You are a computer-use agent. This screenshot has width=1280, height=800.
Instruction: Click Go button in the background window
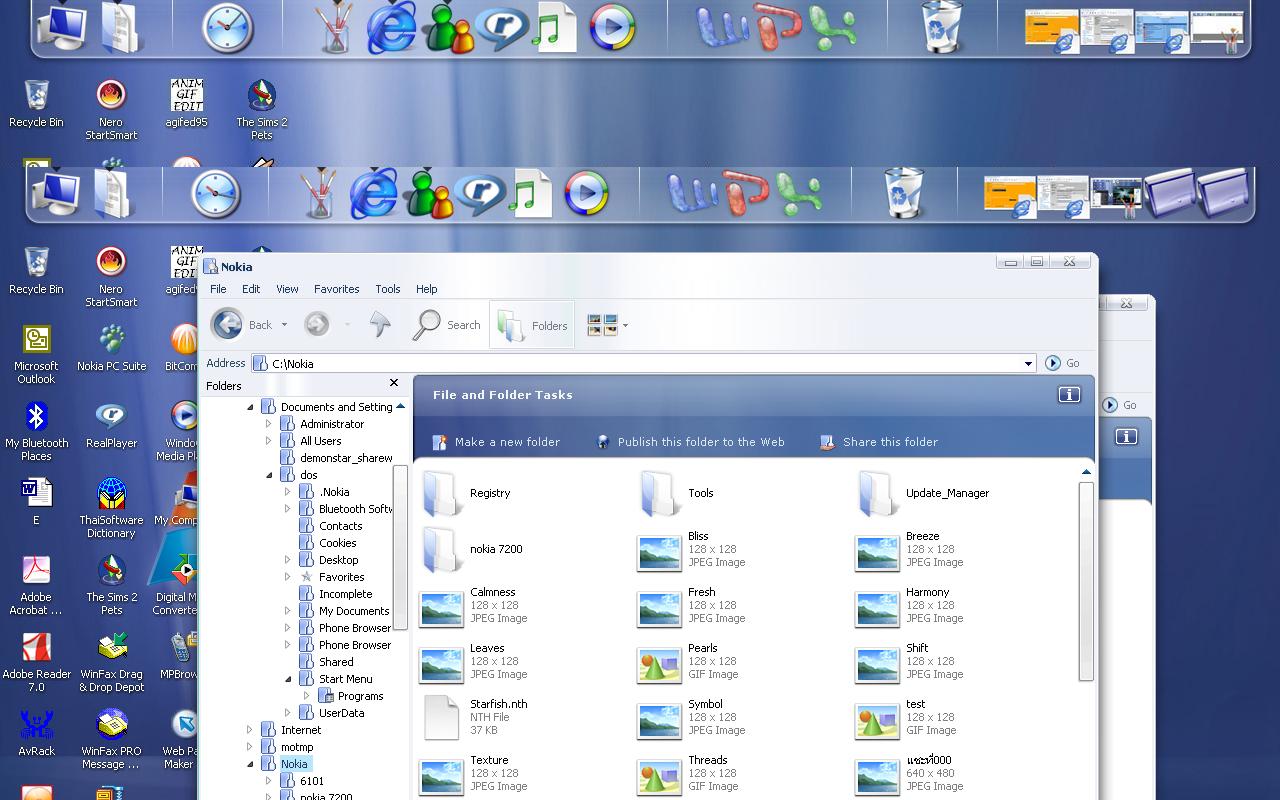pyautogui.click(x=1120, y=405)
